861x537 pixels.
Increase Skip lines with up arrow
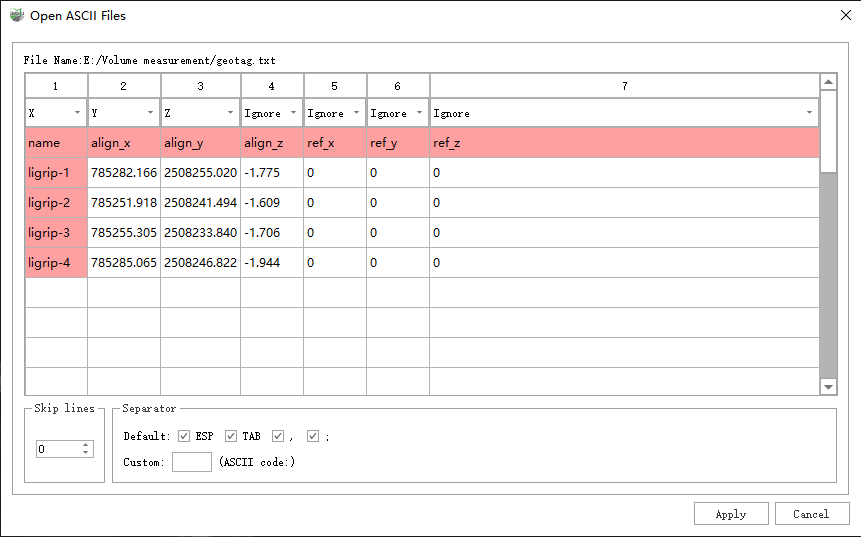[x=86, y=445]
